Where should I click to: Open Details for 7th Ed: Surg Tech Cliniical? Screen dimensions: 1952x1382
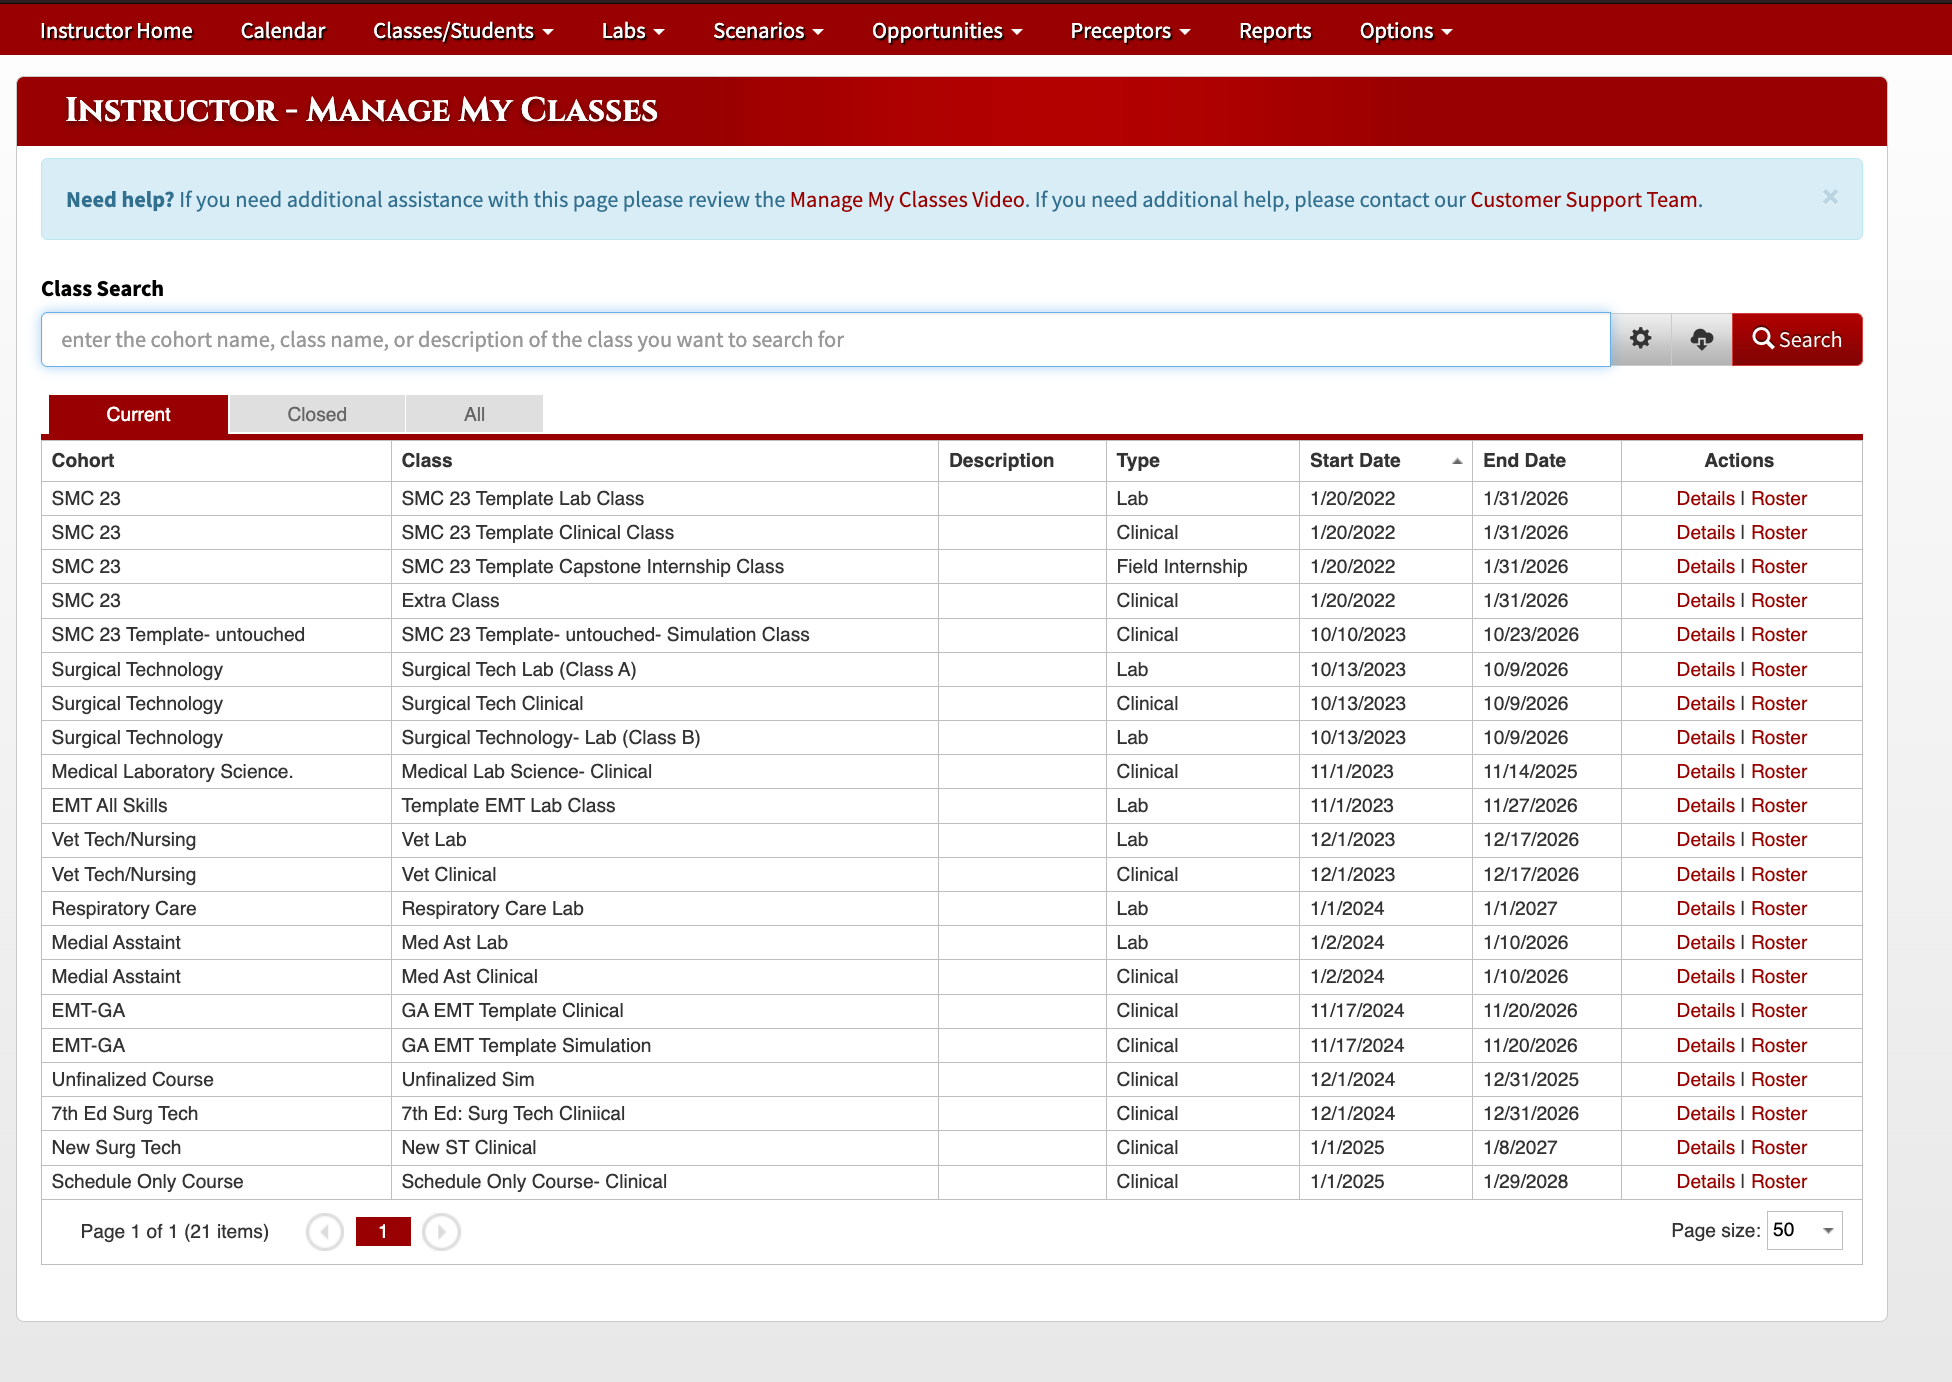pos(1705,1113)
